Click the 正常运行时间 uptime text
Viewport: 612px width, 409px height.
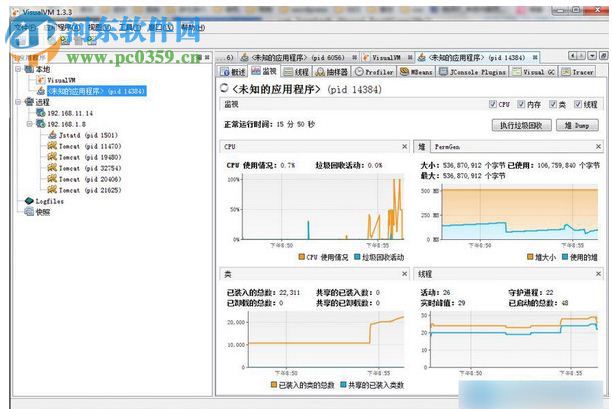click(x=269, y=124)
